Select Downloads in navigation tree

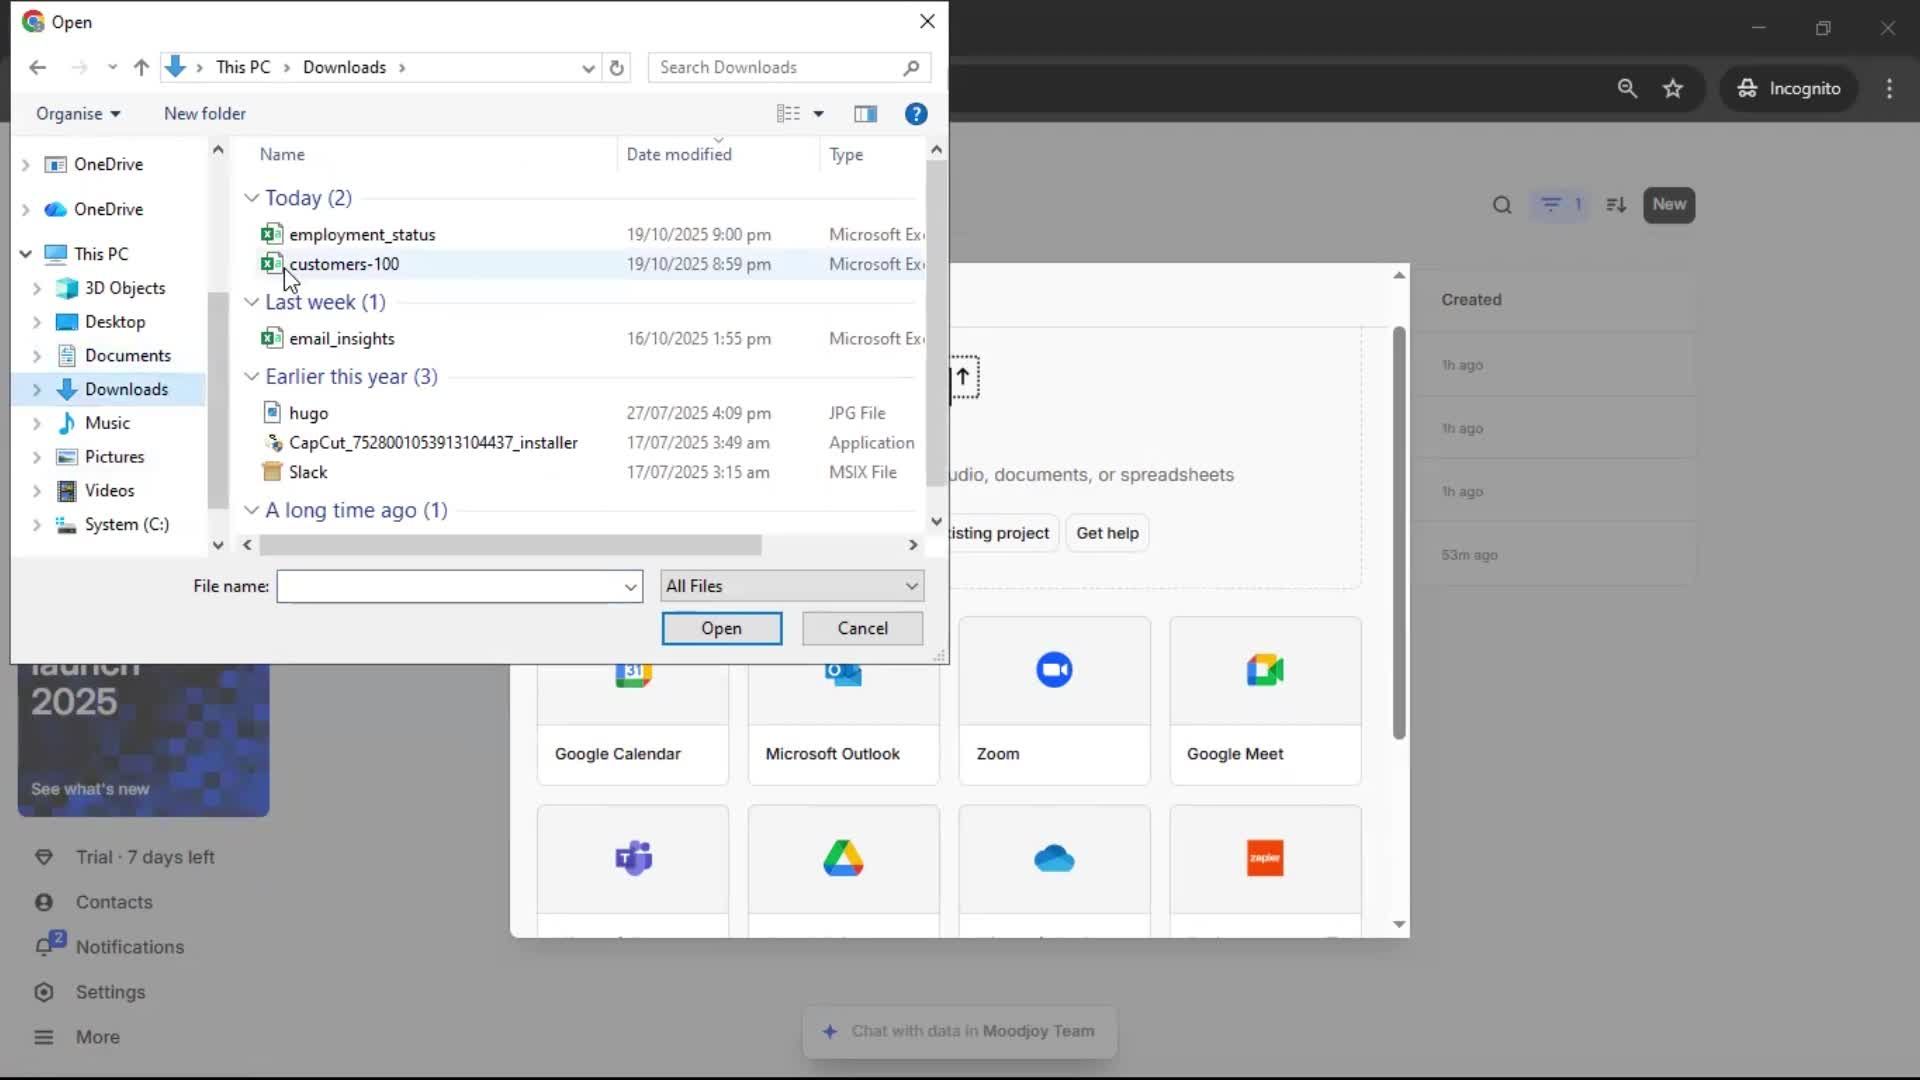126,389
